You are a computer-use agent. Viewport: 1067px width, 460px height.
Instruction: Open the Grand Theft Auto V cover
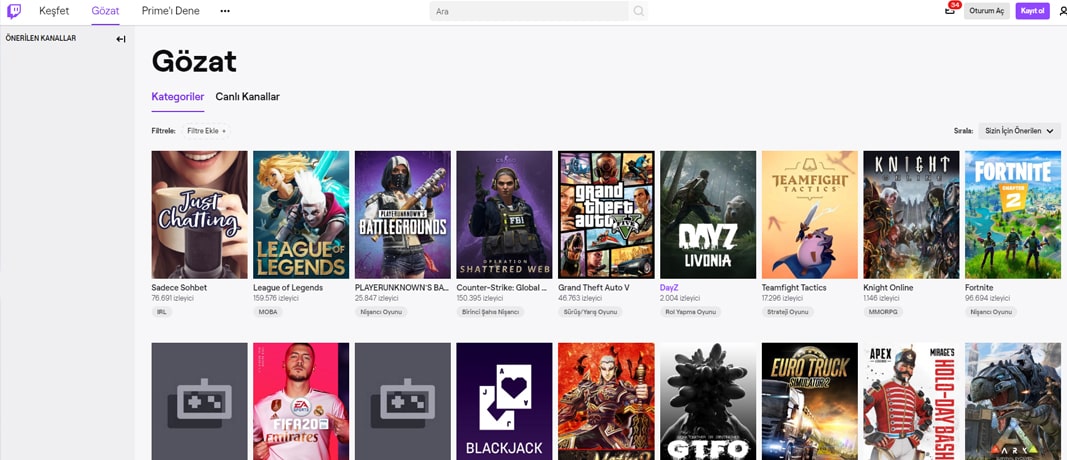click(606, 214)
